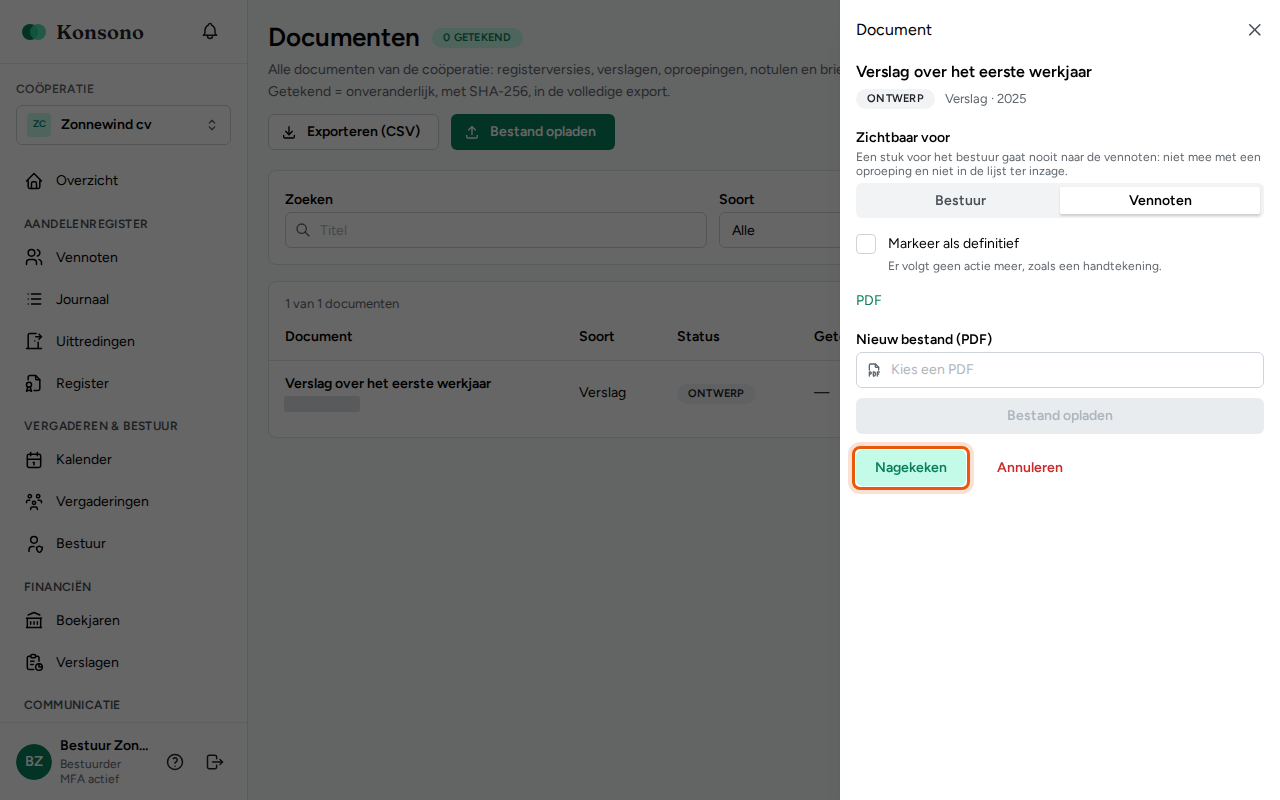Click the Verslagen sidebar icon
The image size is (1280, 800).
pos(34,663)
